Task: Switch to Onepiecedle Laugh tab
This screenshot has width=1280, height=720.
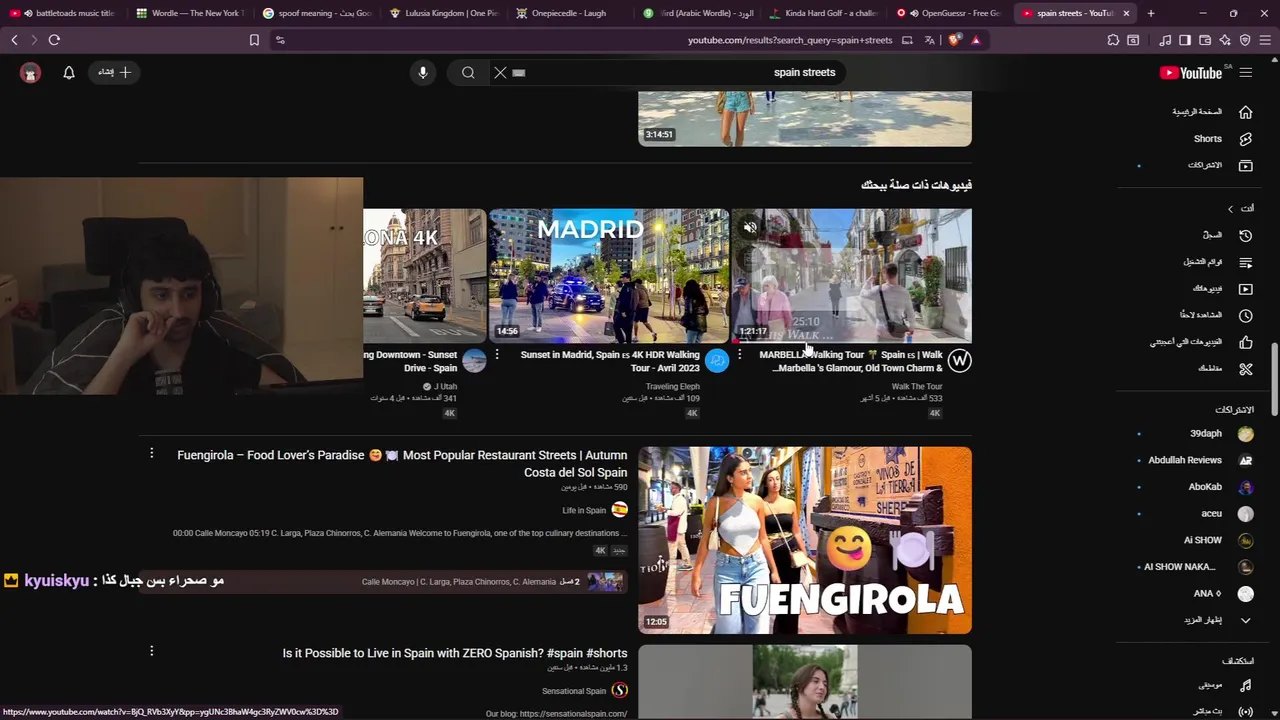Action: (x=570, y=13)
